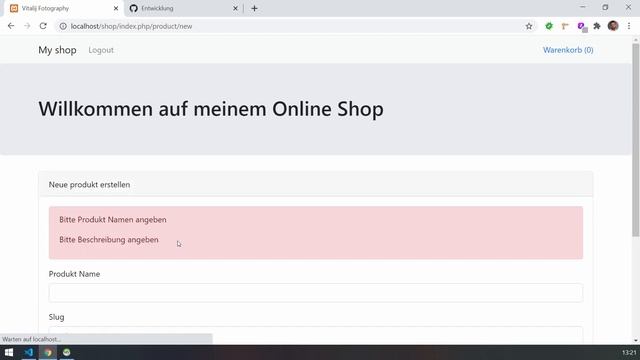Open the Warenkorb (0) cart link
The image size is (640, 360).
point(568,50)
